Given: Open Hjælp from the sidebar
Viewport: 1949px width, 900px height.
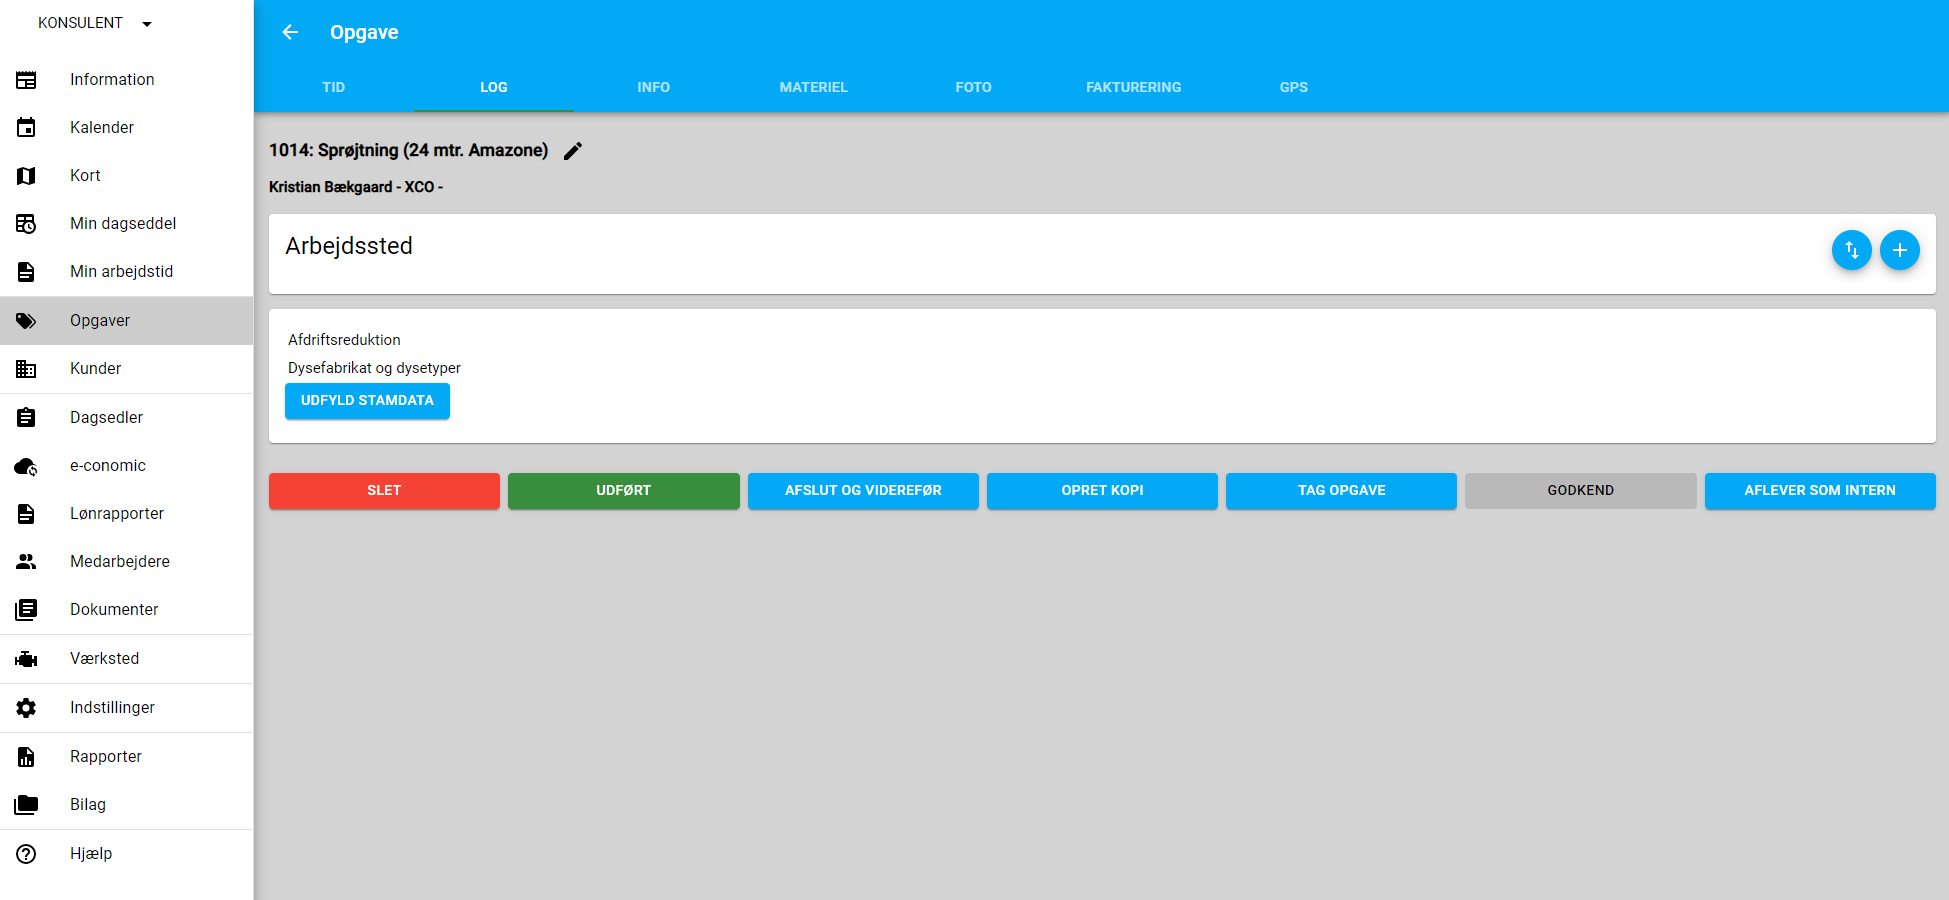Looking at the screenshot, I should pos(126,854).
